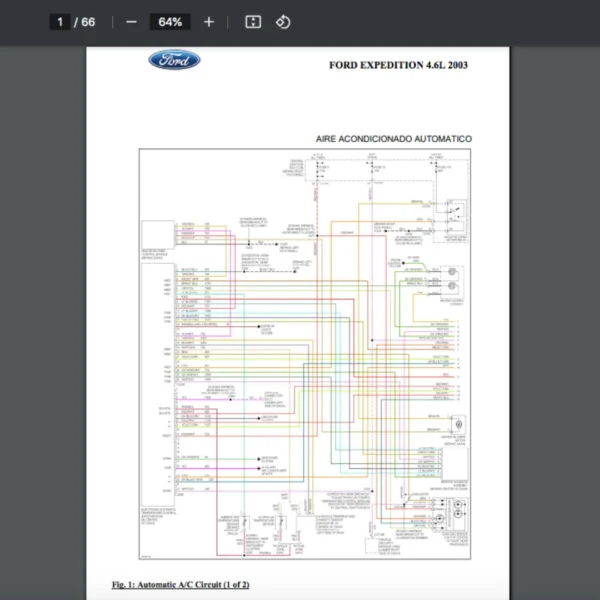Viewport: 600px width, 600px height.
Task: Toggle the fit to page icon
Action: (253, 22)
